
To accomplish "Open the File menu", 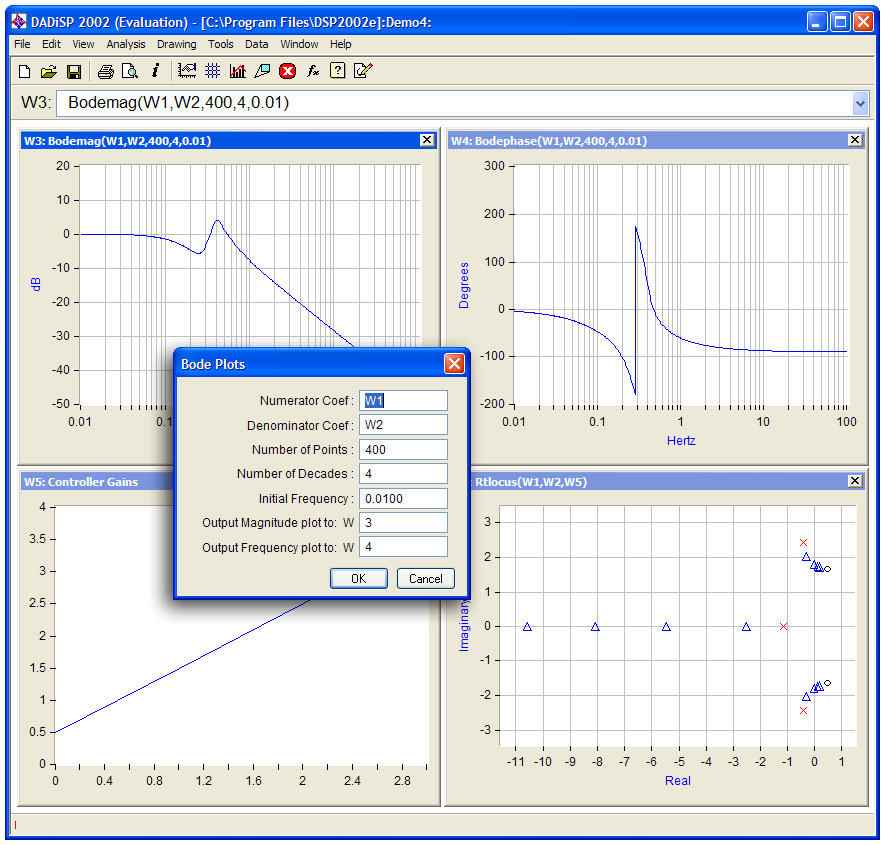I will (22, 44).
